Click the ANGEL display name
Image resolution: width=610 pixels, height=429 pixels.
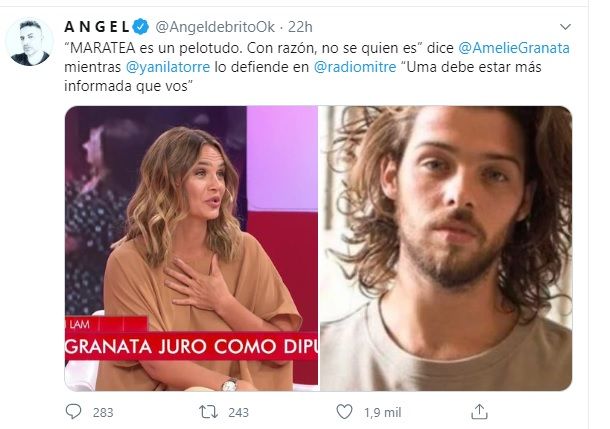[97, 27]
